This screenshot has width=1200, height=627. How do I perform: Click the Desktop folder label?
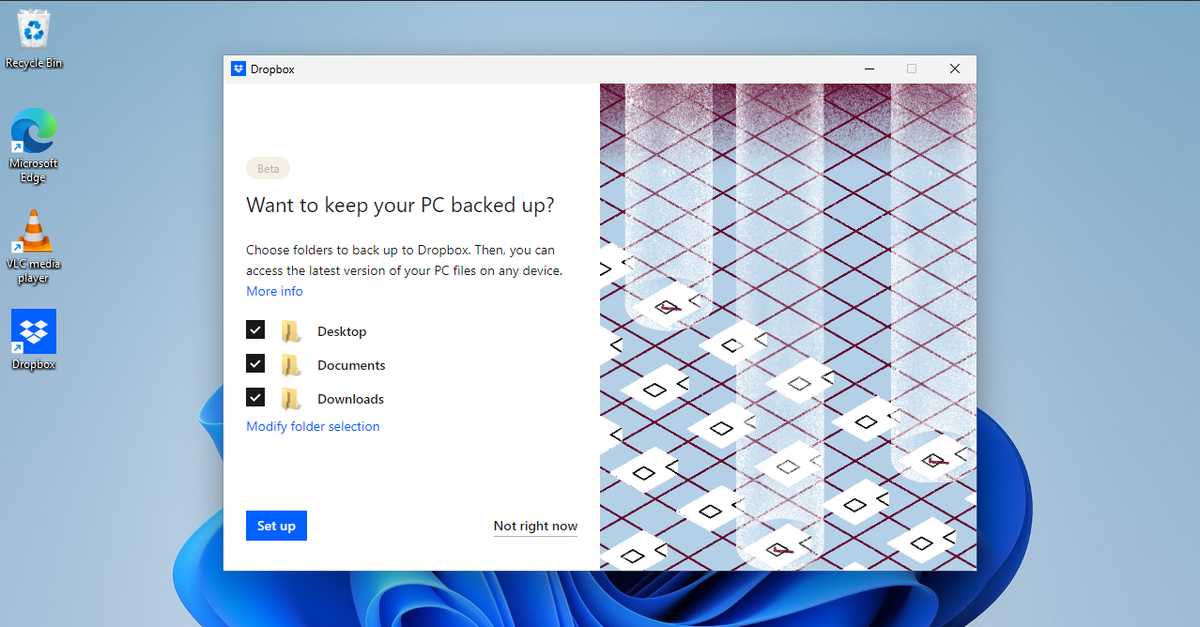point(342,331)
